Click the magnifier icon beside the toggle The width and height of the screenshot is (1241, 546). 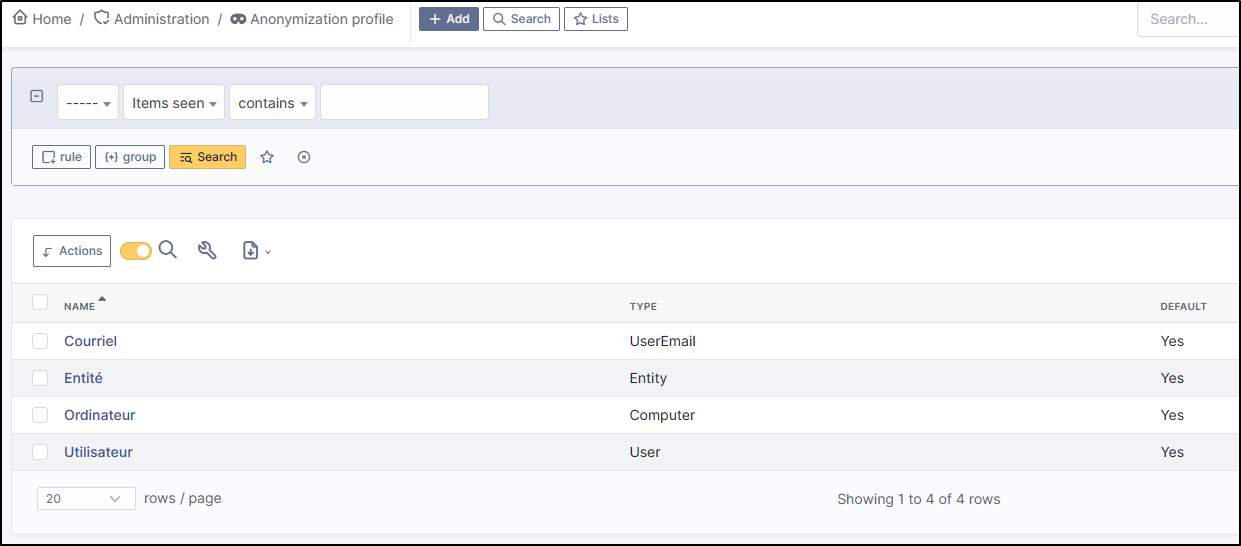(168, 250)
